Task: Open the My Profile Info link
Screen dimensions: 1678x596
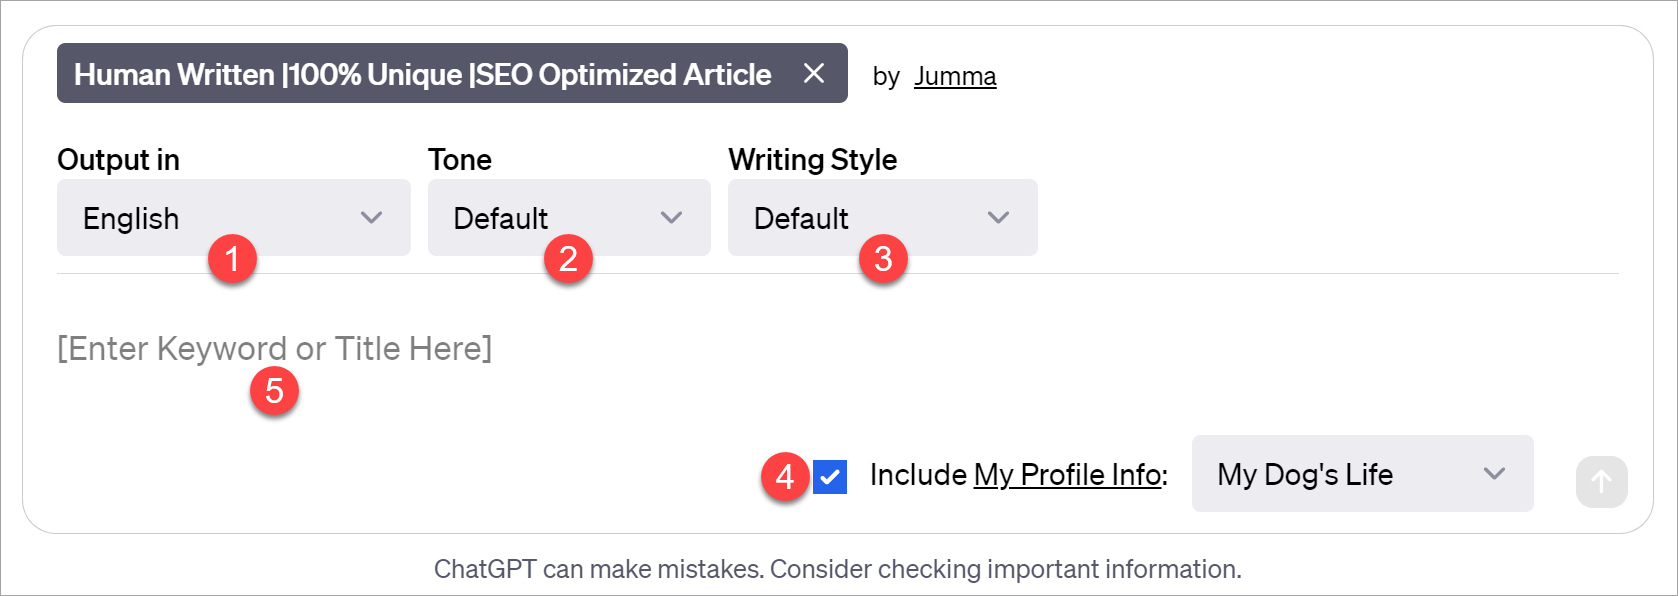Action: [1067, 475]
